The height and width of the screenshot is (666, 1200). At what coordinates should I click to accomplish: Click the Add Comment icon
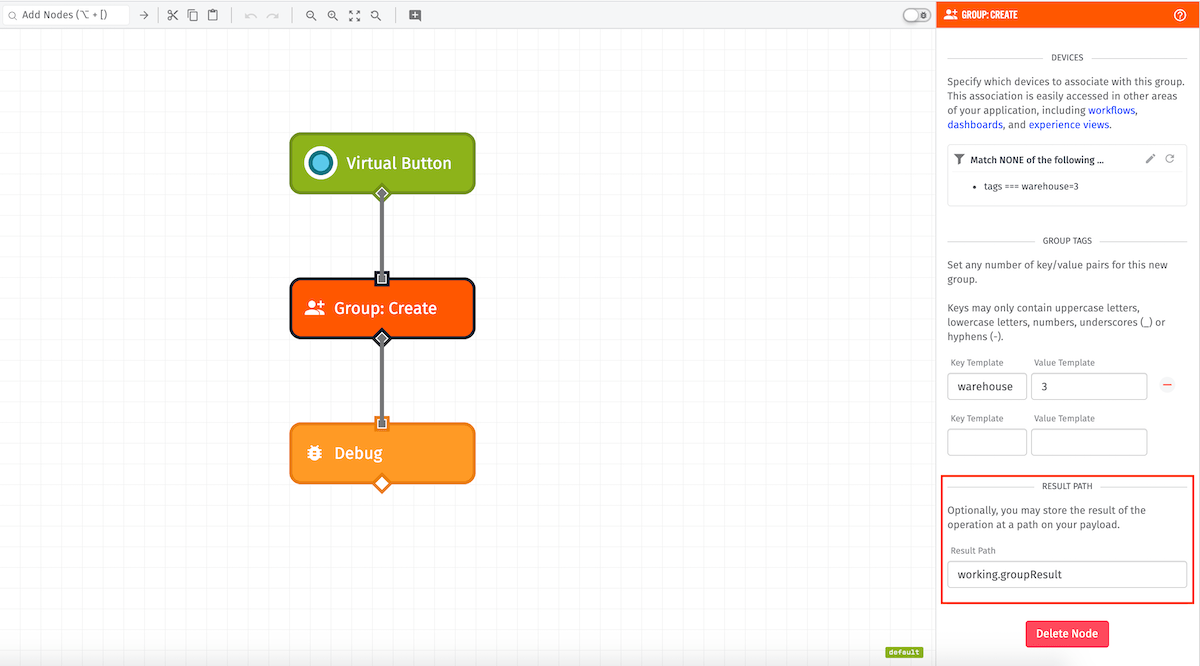click(x=415, y=15)
